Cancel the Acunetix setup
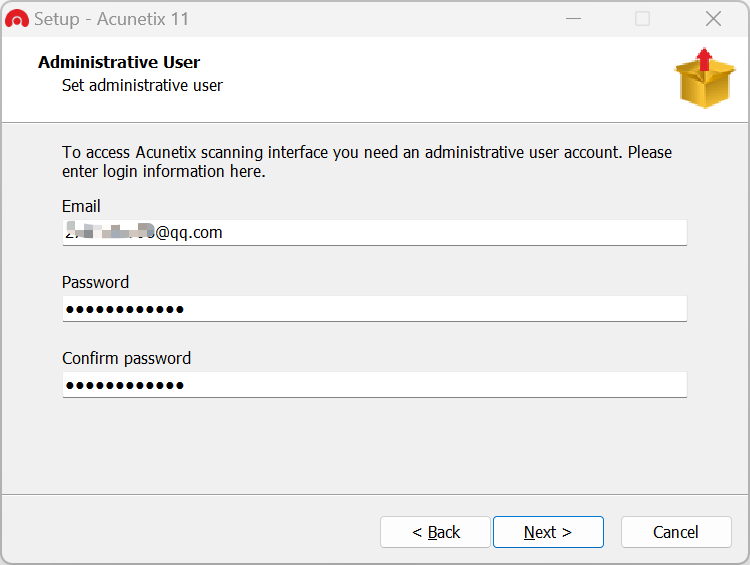This screenshot has width=750, height=565. (676, 532)
